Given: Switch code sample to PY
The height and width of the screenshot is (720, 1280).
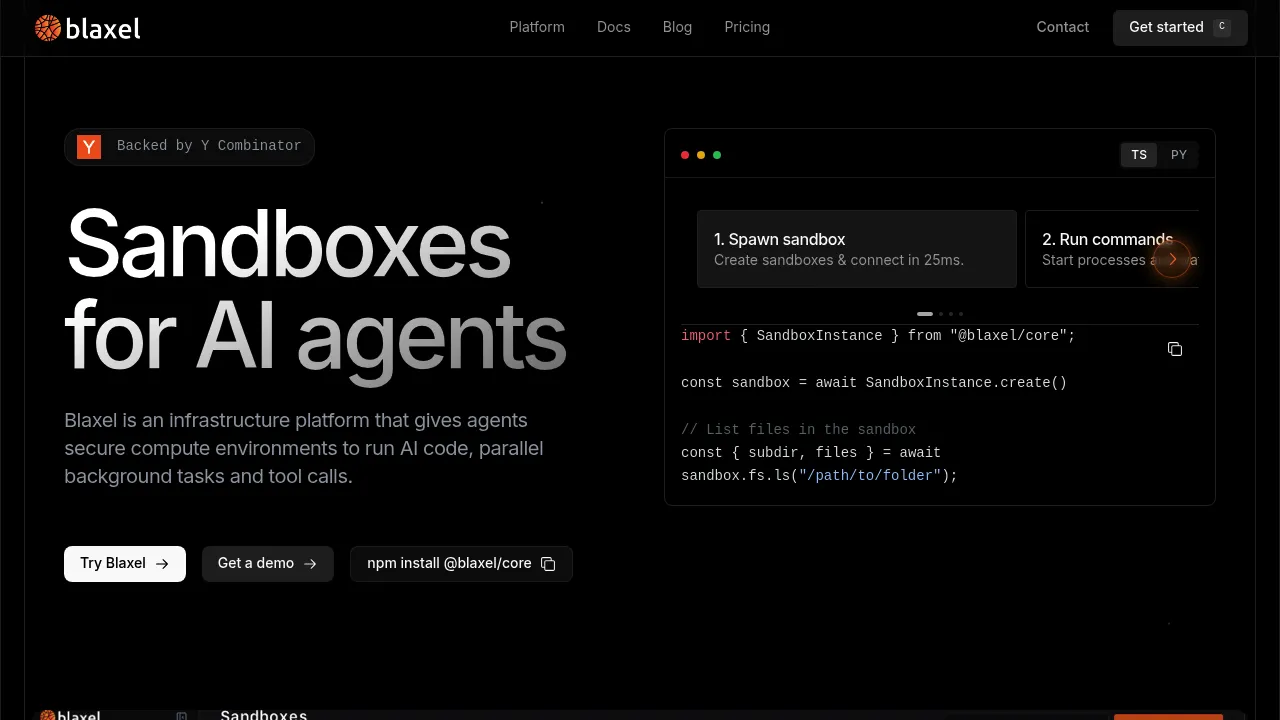Looking at the screenshot, I should 1179,155.
